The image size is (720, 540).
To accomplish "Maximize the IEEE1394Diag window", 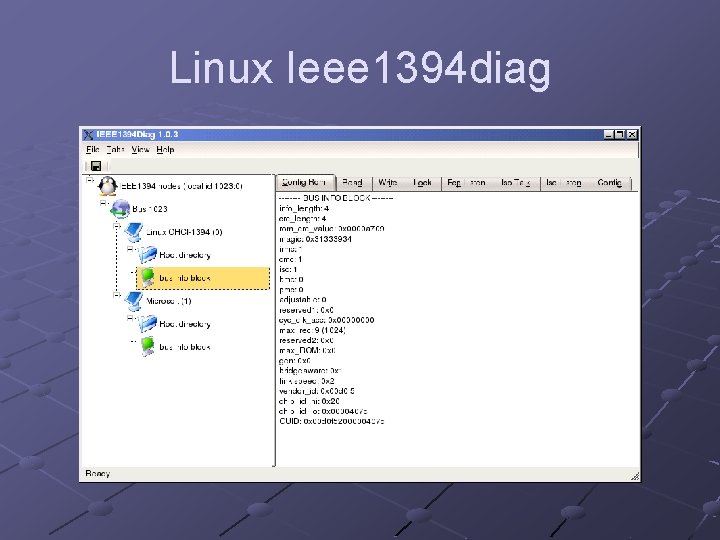I will [620, 134].
